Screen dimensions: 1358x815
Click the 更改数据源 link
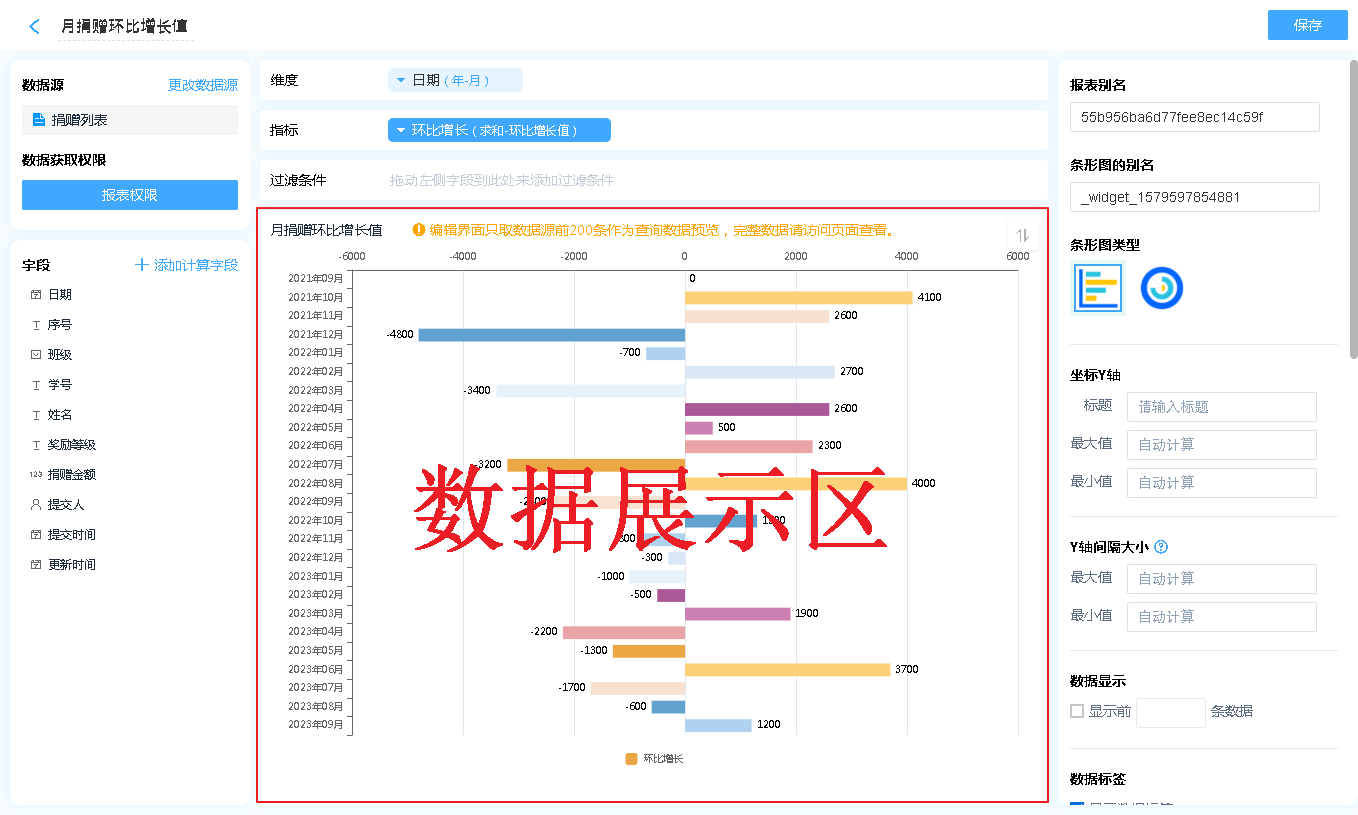[203, 86]
